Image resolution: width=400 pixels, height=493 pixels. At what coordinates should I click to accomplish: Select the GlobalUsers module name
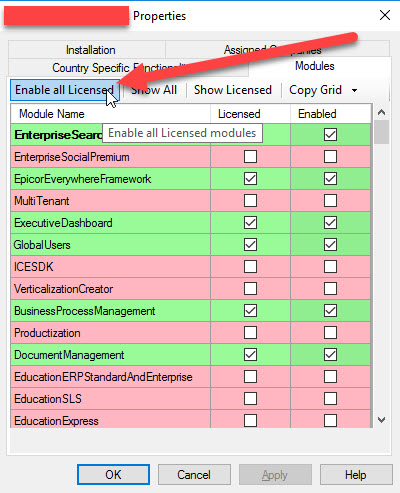tap(42, 245)
